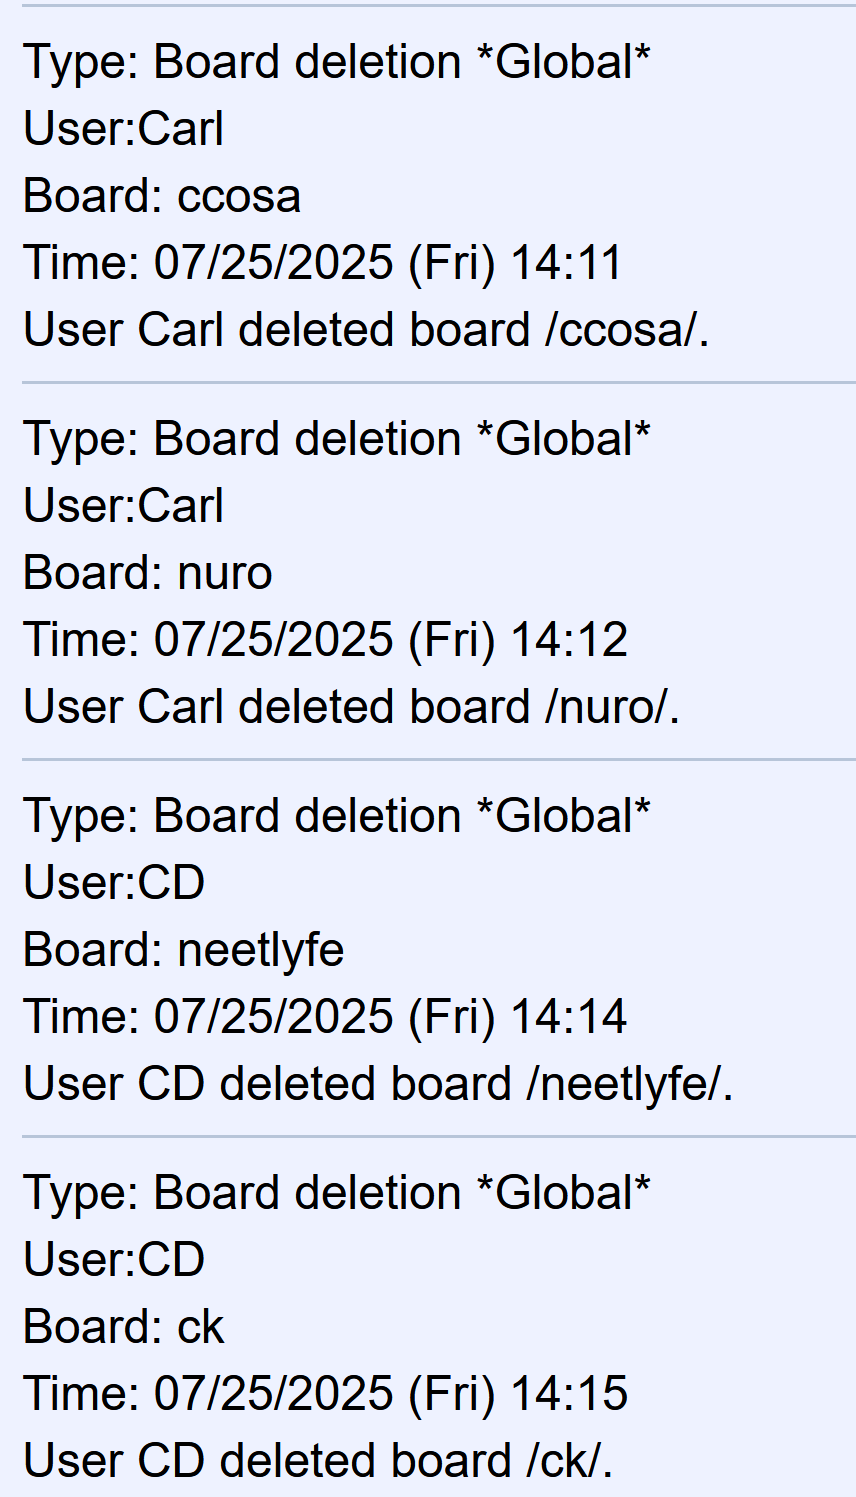Click the 14:14 timestamp line
Image resolution: width=856 pixels, height=1497 pixels.
pos(325,1017)
